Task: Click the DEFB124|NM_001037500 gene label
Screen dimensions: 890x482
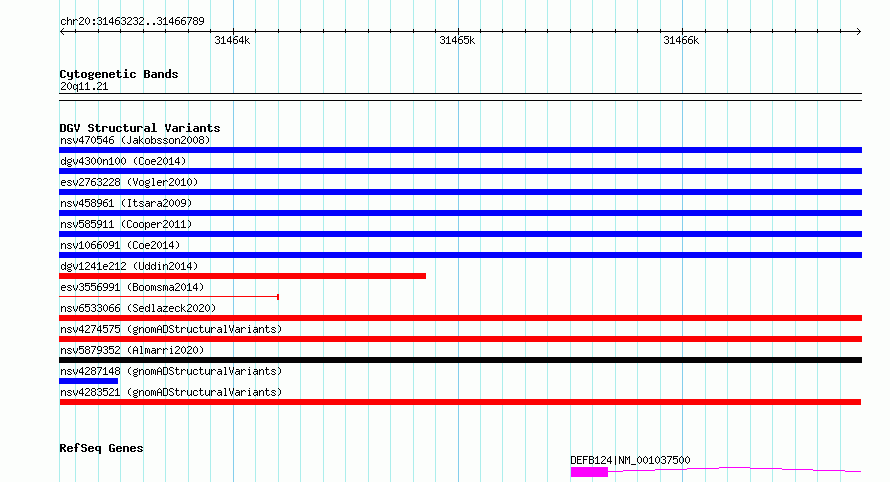Action: [630, 460]
